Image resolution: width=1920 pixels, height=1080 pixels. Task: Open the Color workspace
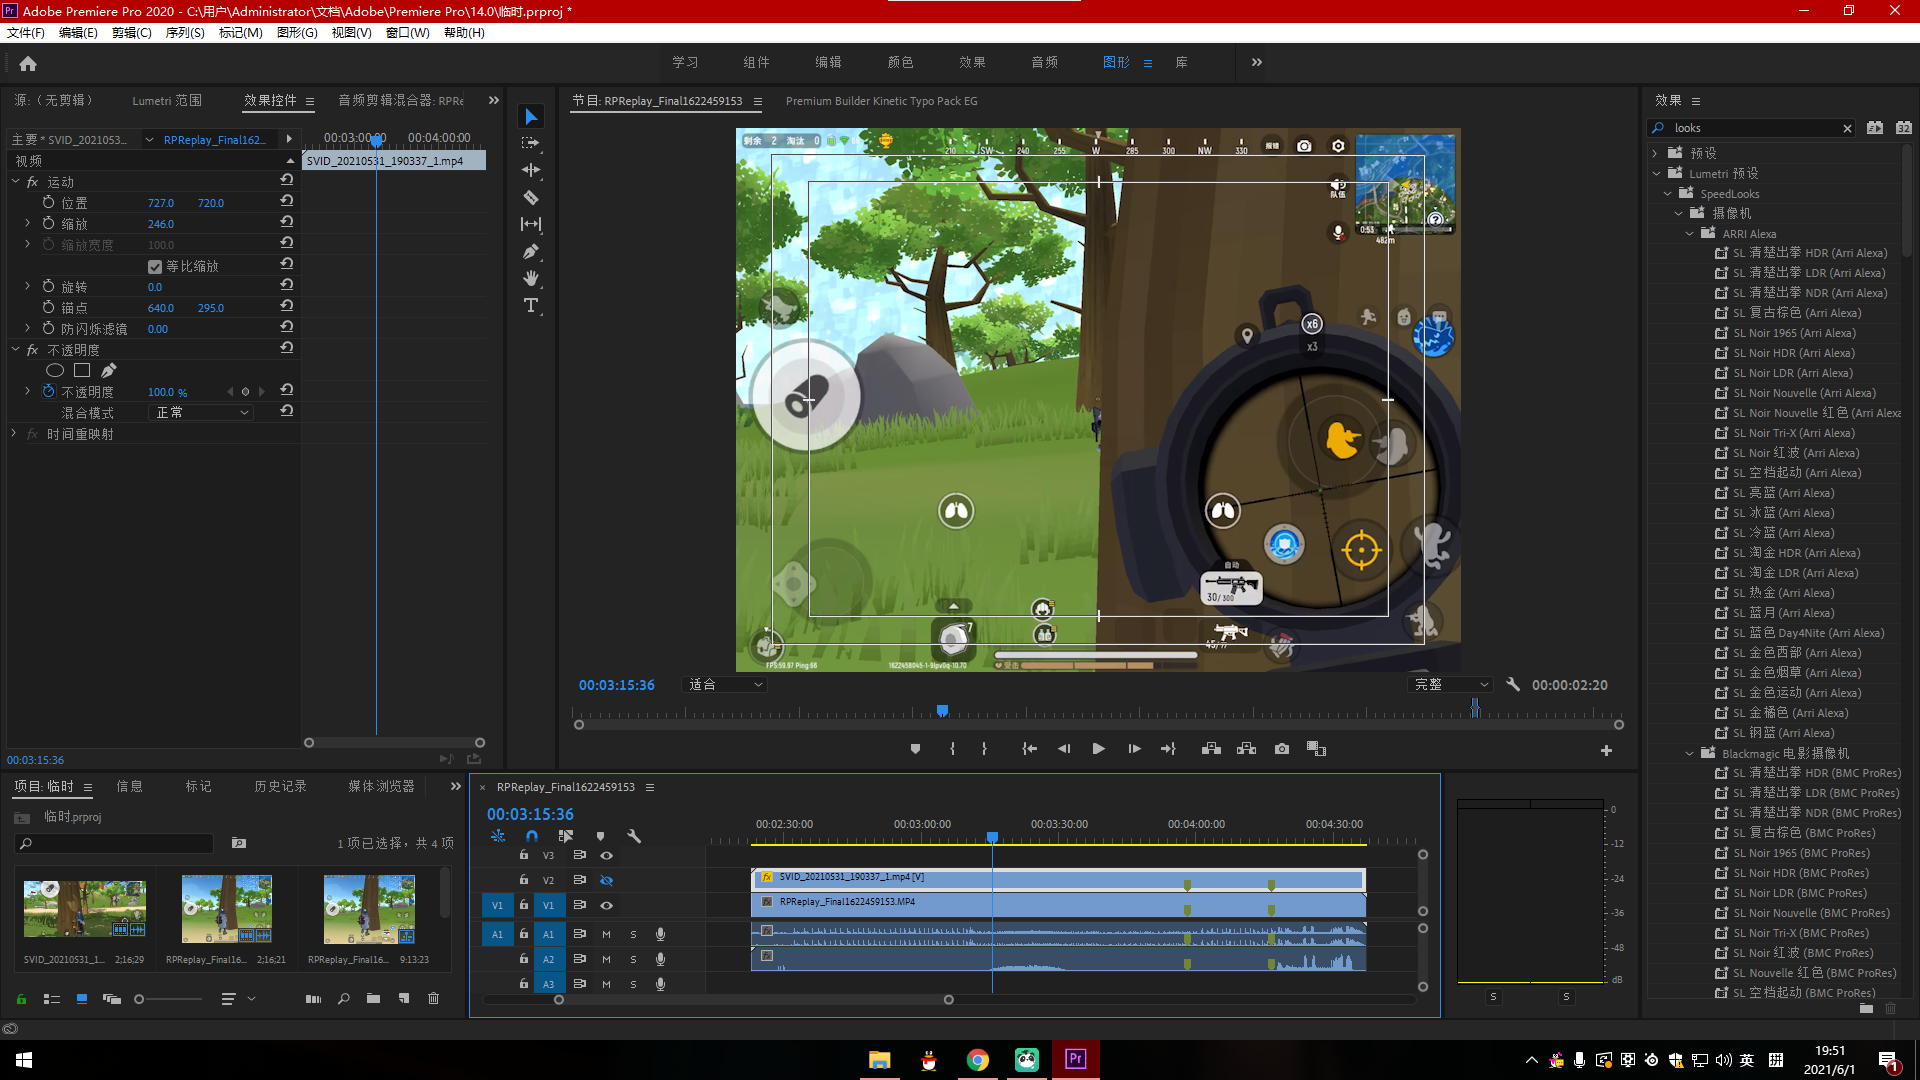click(900, 62)
